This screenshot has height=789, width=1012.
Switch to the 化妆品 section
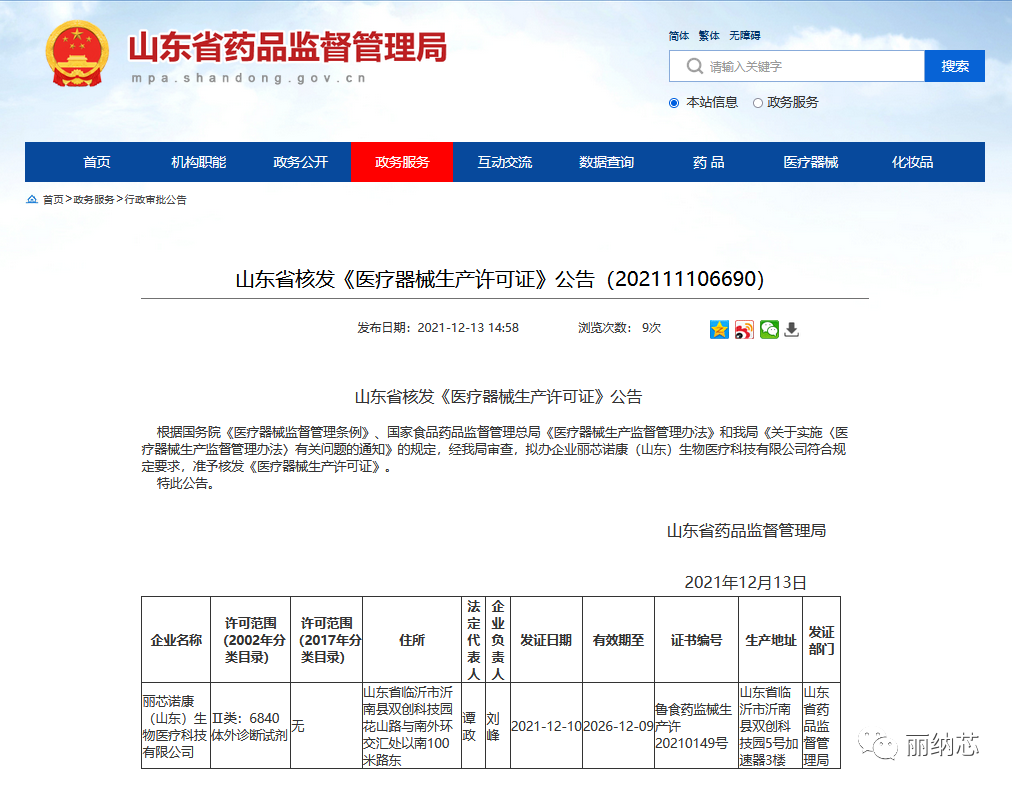coord(912,161)
